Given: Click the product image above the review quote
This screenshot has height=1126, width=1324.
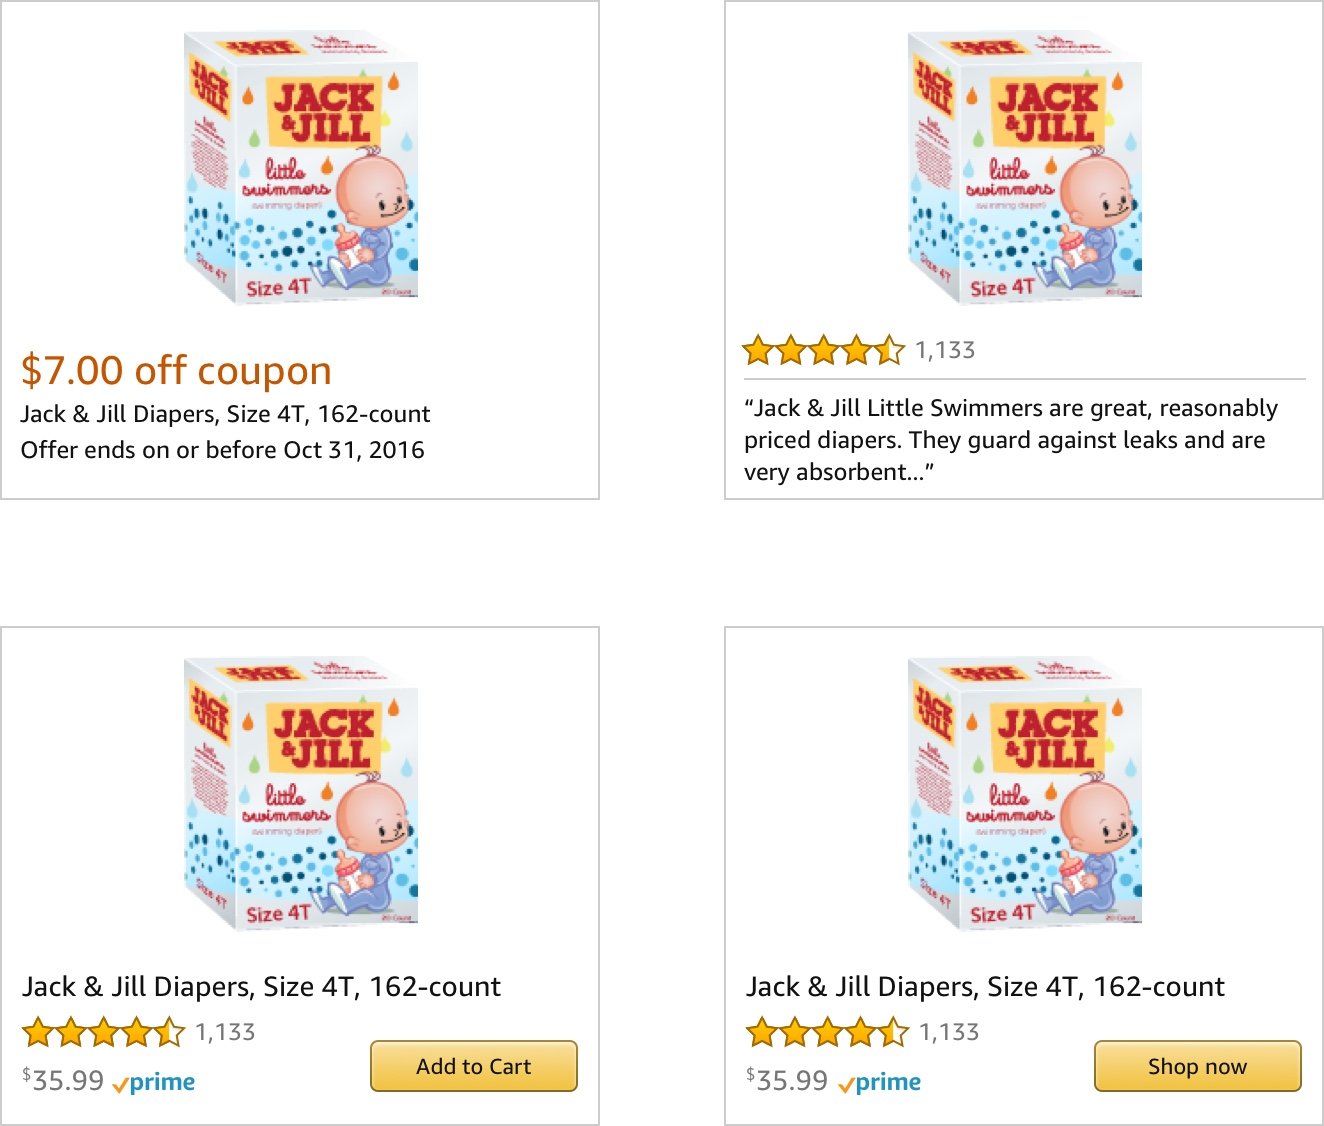Looking at the screenshot, I should coord(1025,168).
